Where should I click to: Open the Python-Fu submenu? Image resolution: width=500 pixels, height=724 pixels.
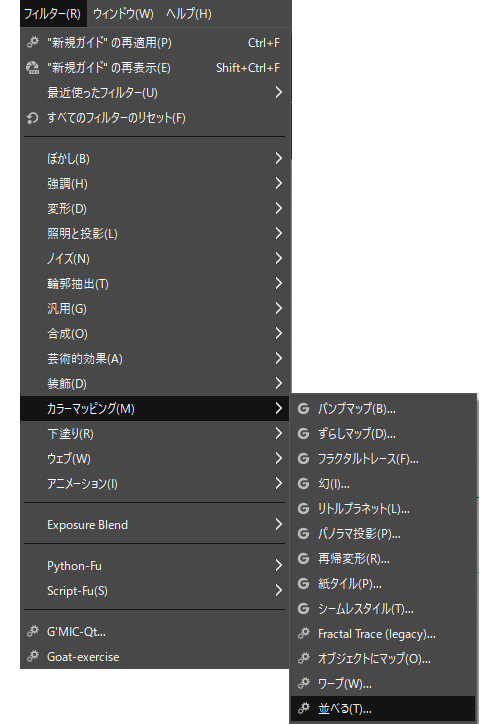coord(154,566)
